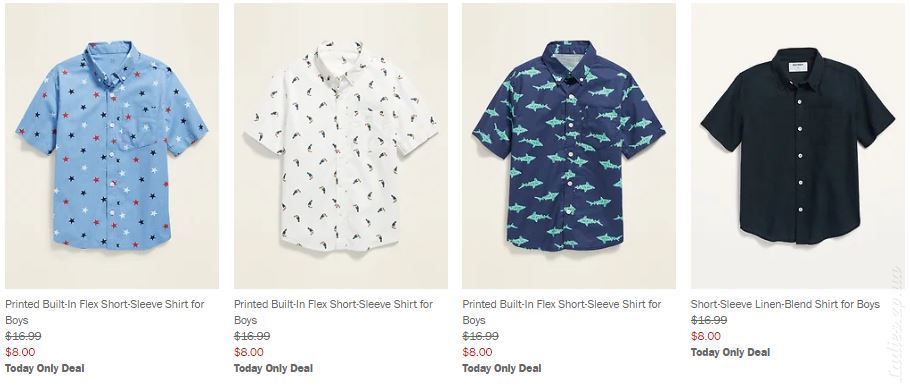Click Today Only Deal under linen-blend shirt

click(730, 352)
